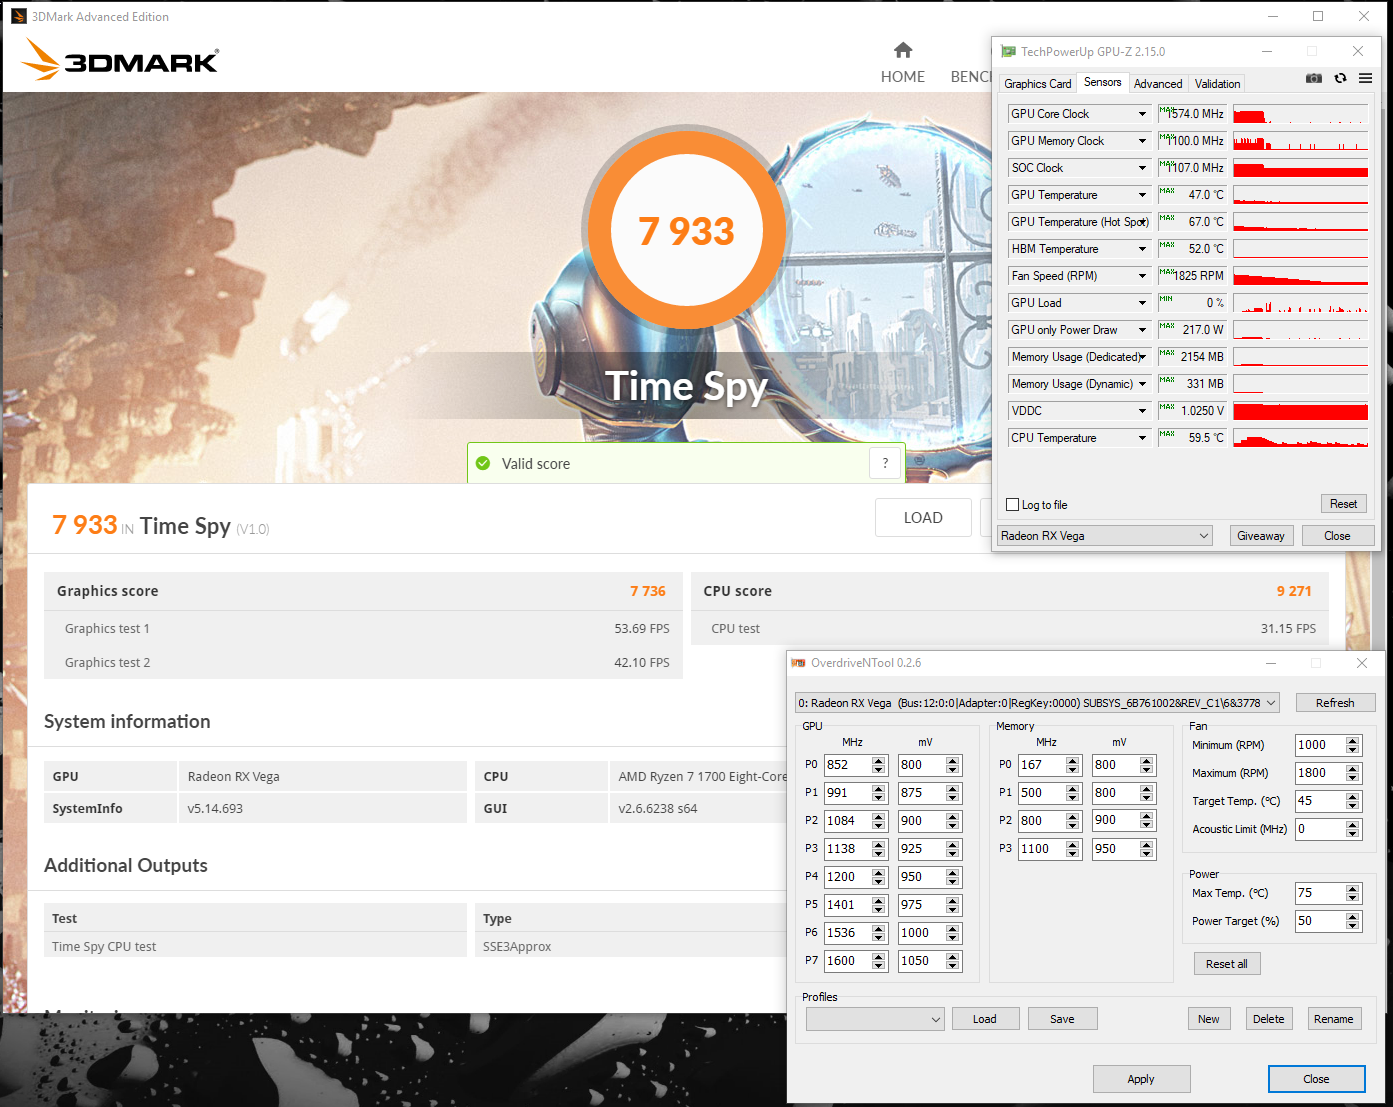Open the Radeon RX Vega device dropdown in GPU-Z
1393x1107 pixels.
tap(1105, 536)
